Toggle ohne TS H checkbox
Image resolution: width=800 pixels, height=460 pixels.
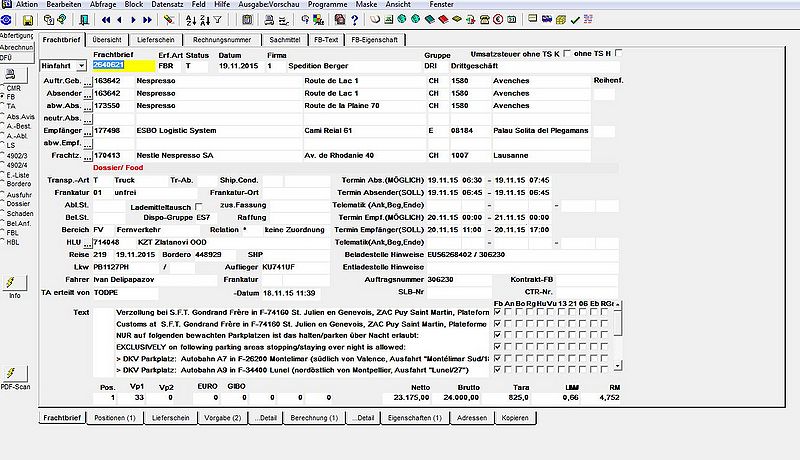tap(618, 53)
